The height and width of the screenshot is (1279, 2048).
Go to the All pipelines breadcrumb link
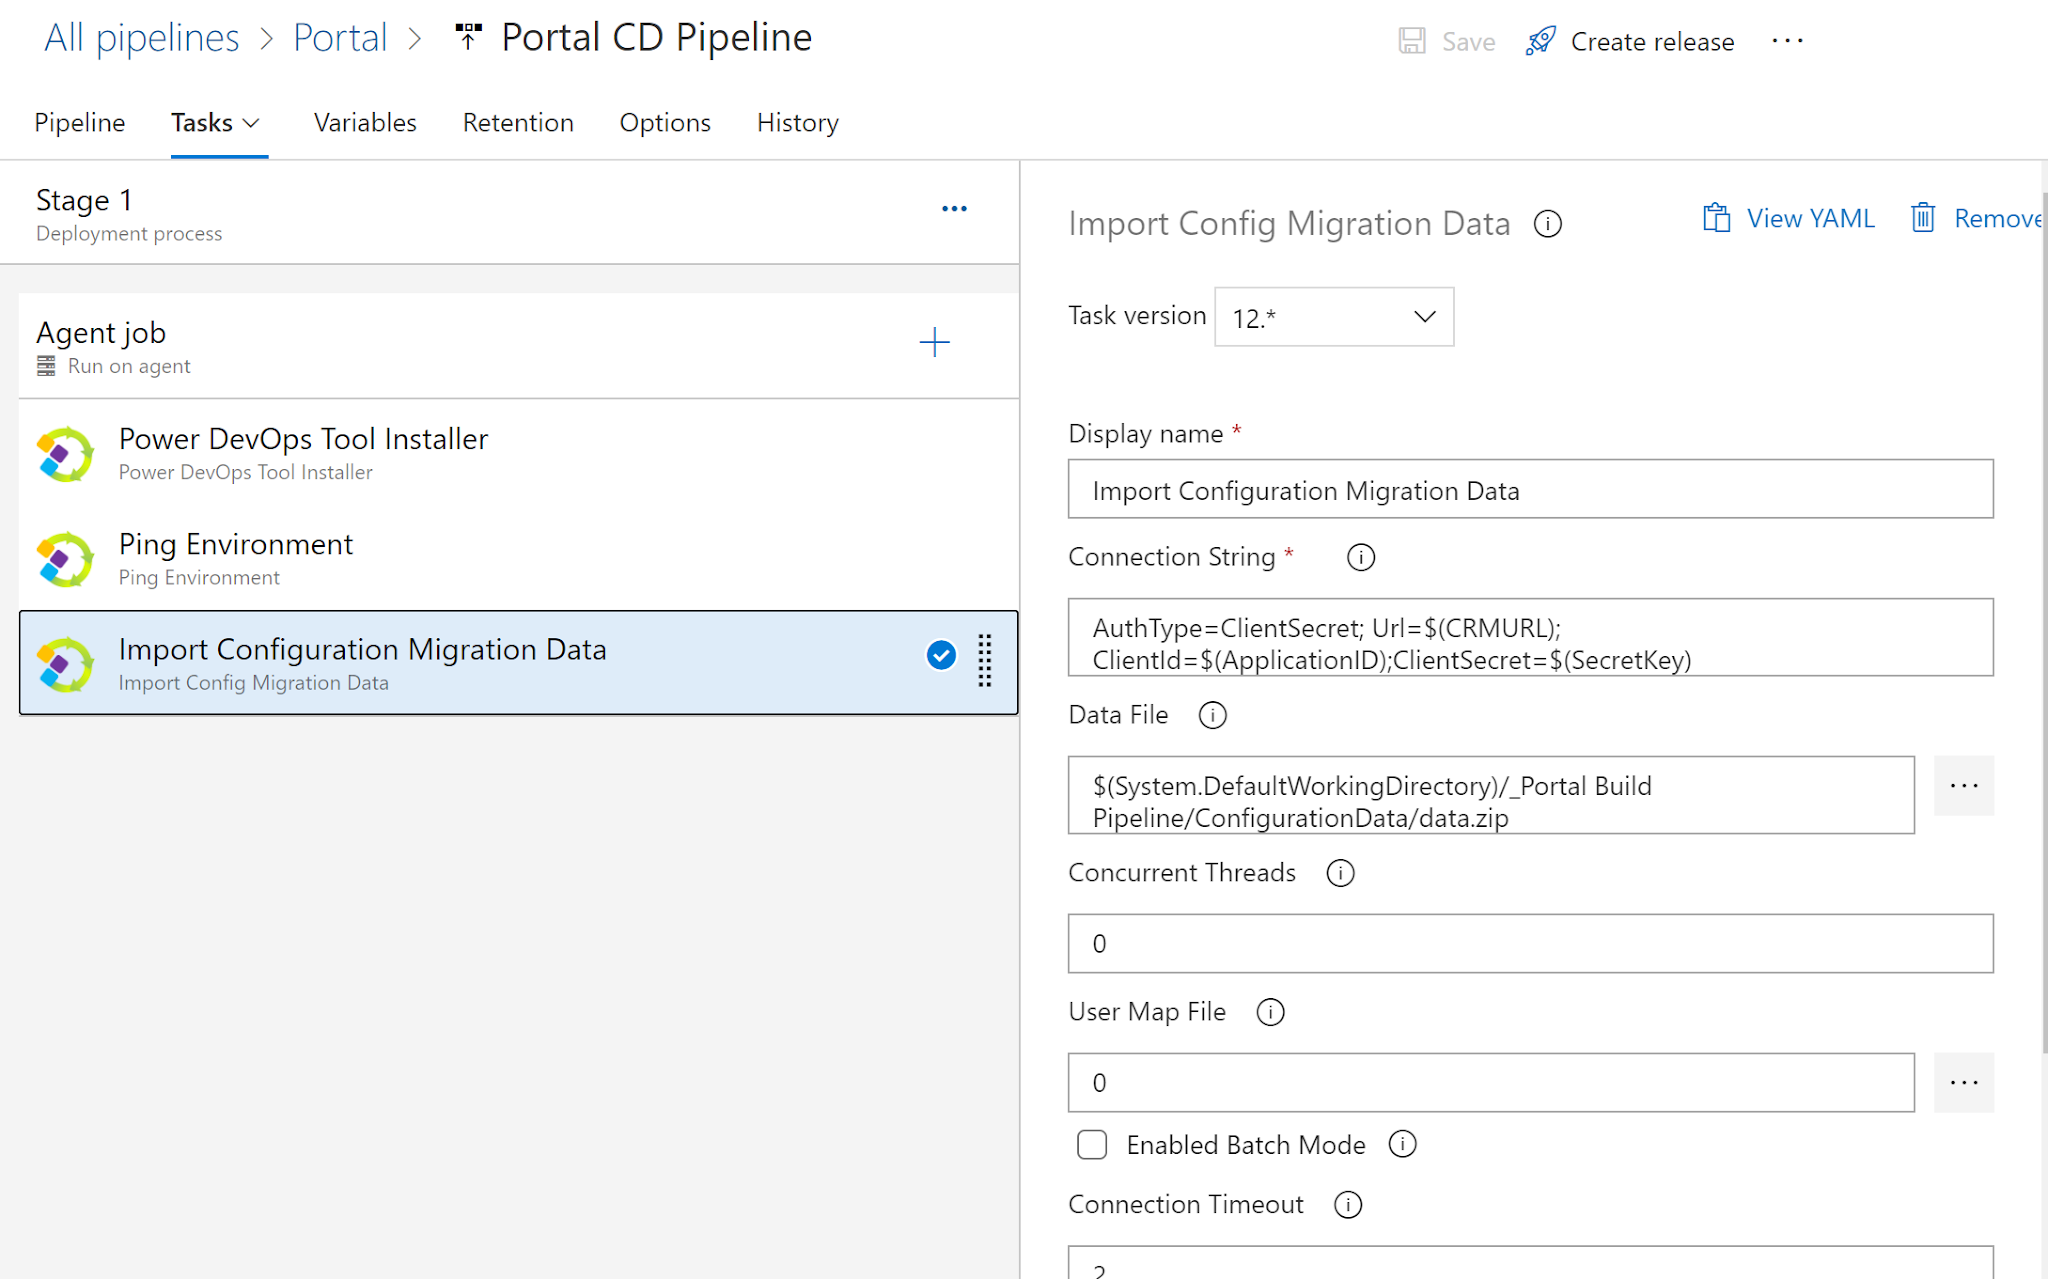click(x=142, y=38)
